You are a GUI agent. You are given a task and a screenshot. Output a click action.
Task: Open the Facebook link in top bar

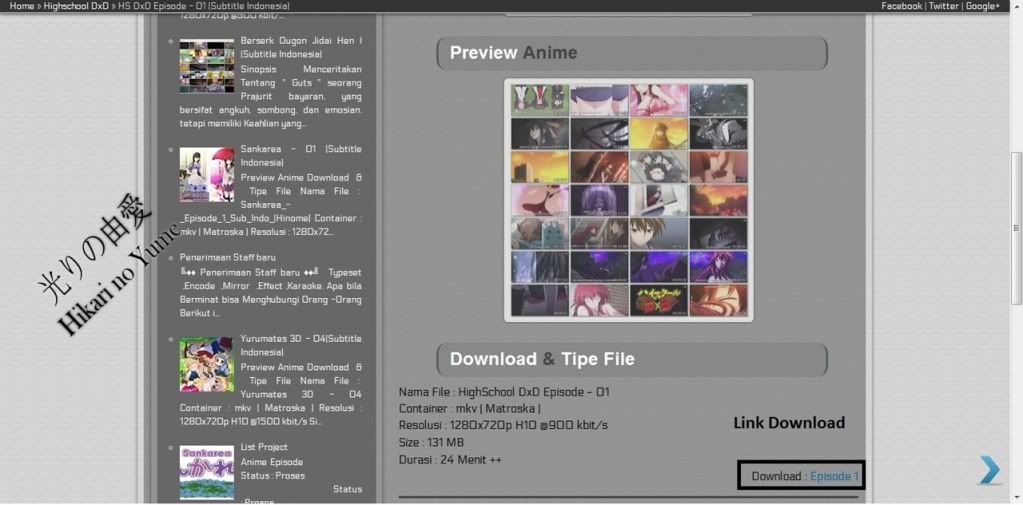[x=901, y=6]
